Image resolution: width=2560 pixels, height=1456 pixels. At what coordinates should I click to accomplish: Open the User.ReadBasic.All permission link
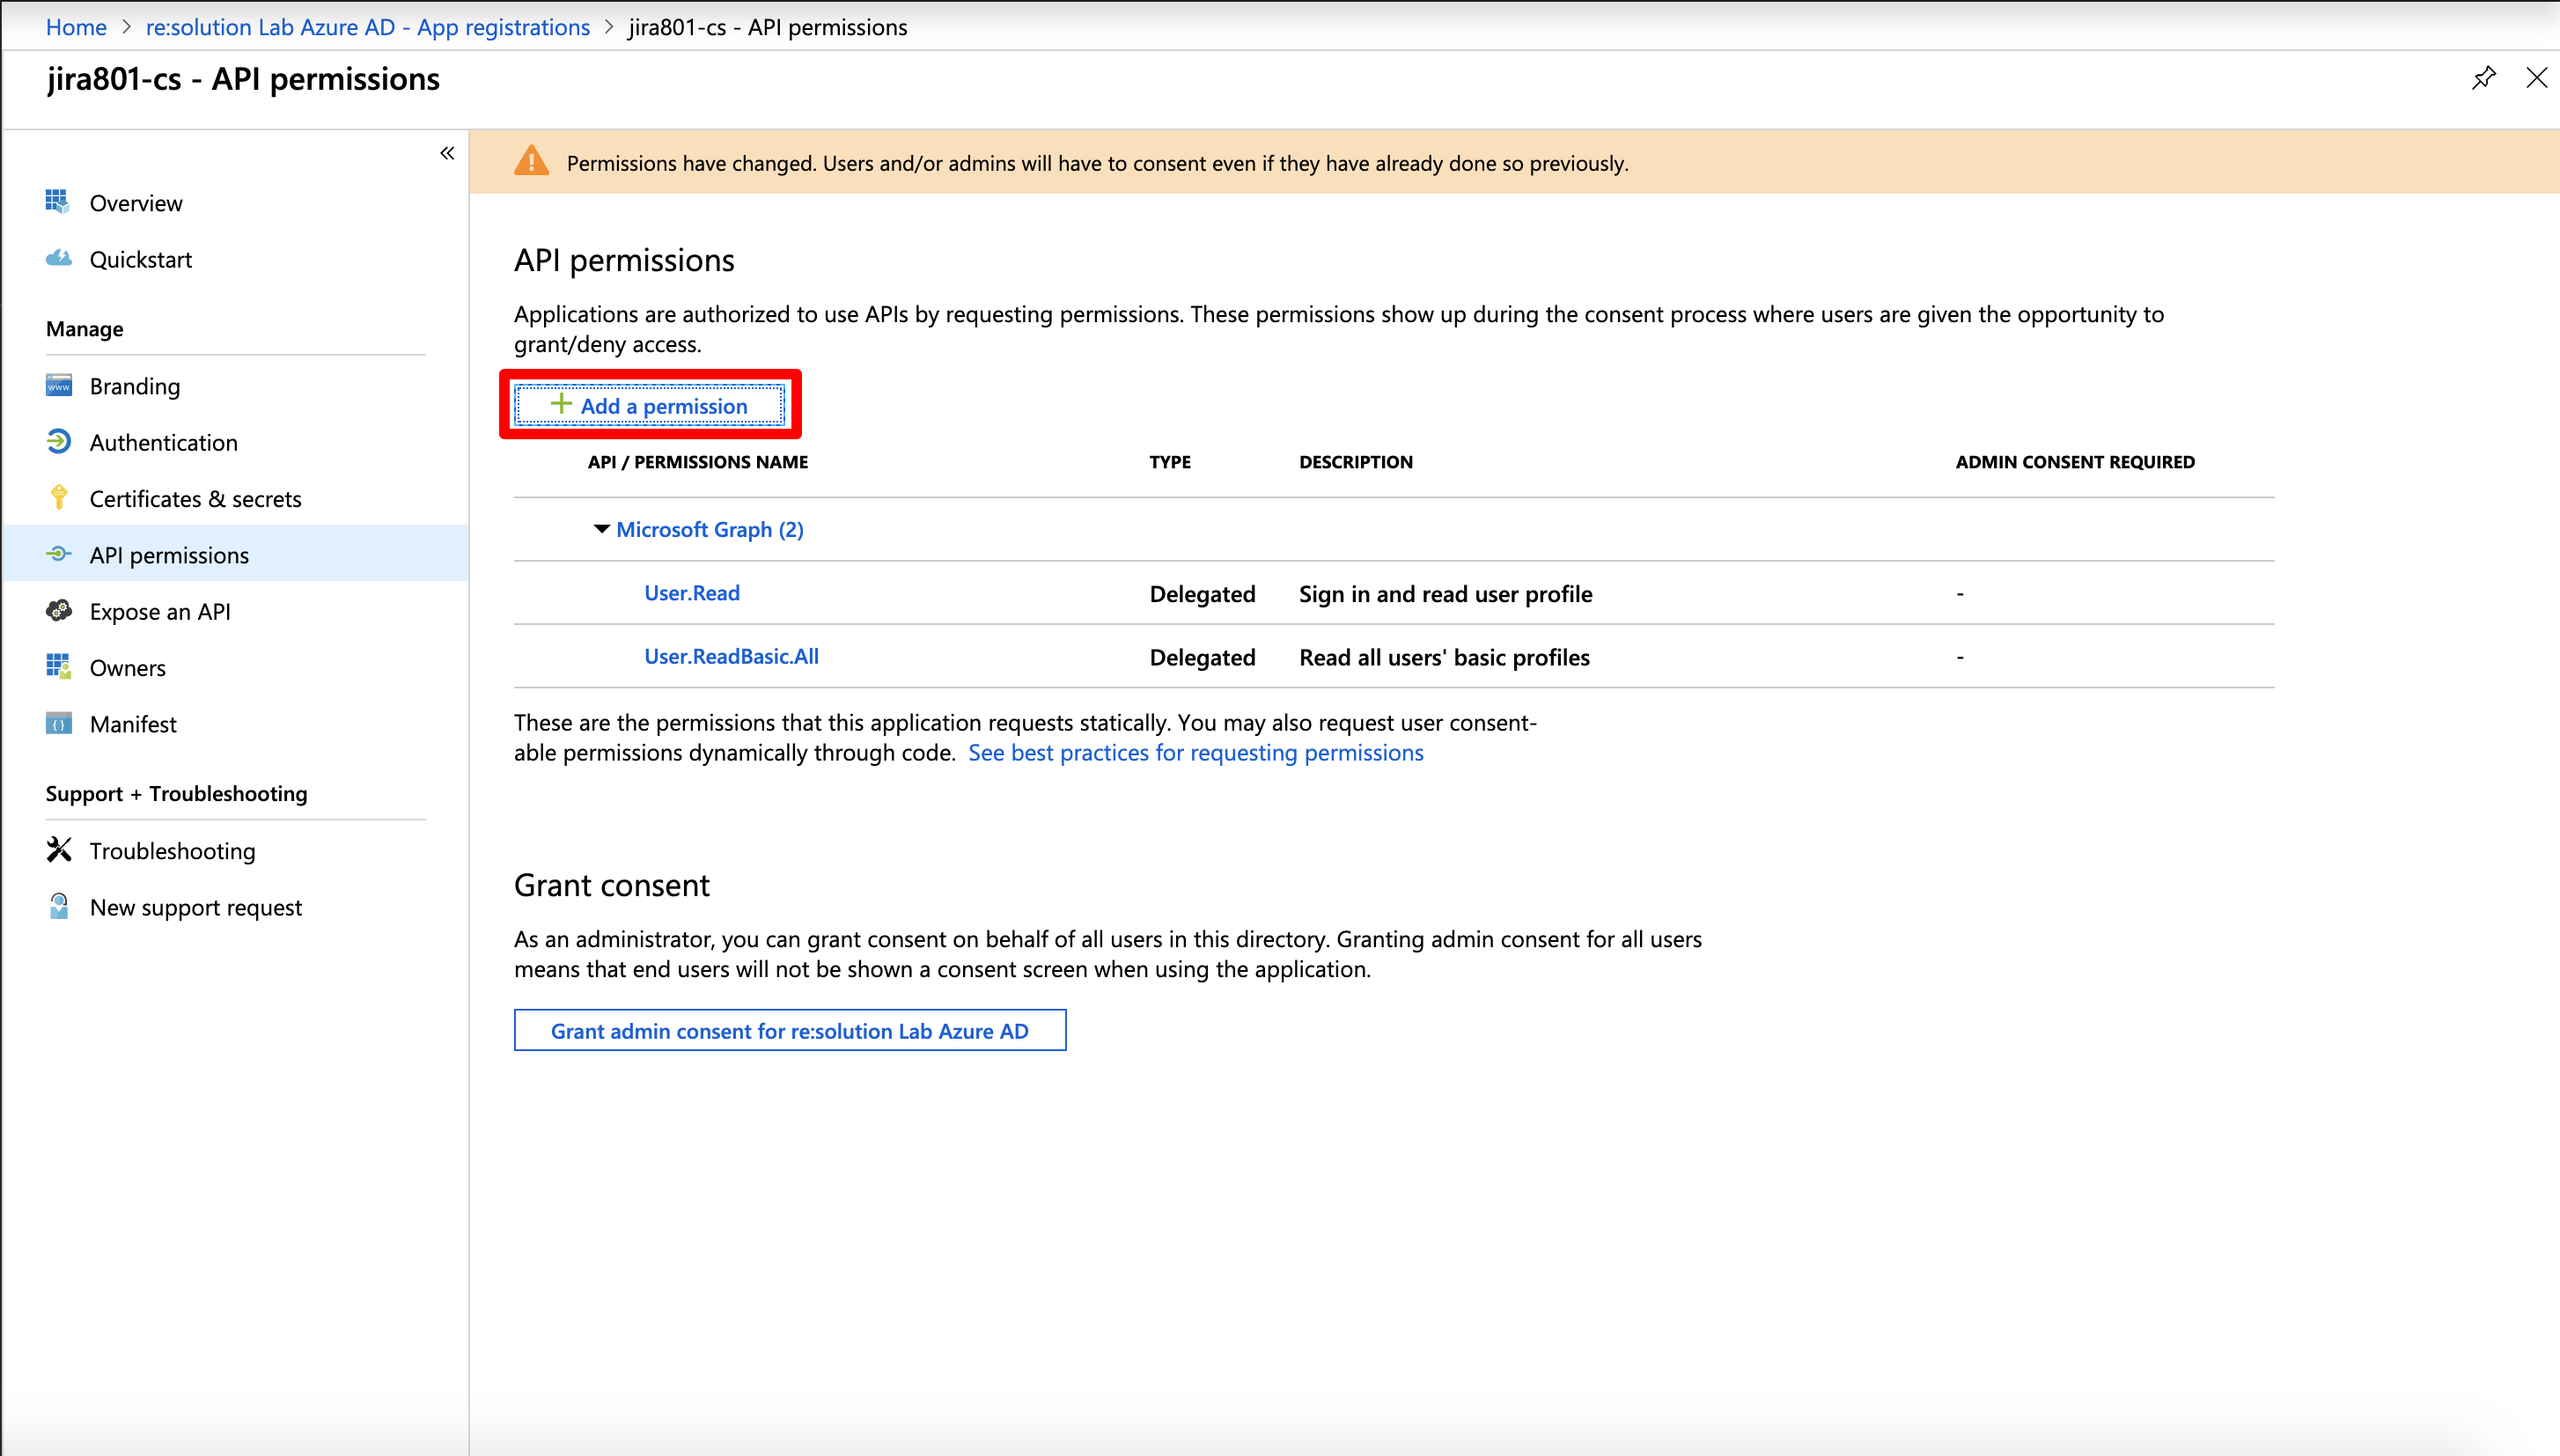pos(731,656)
